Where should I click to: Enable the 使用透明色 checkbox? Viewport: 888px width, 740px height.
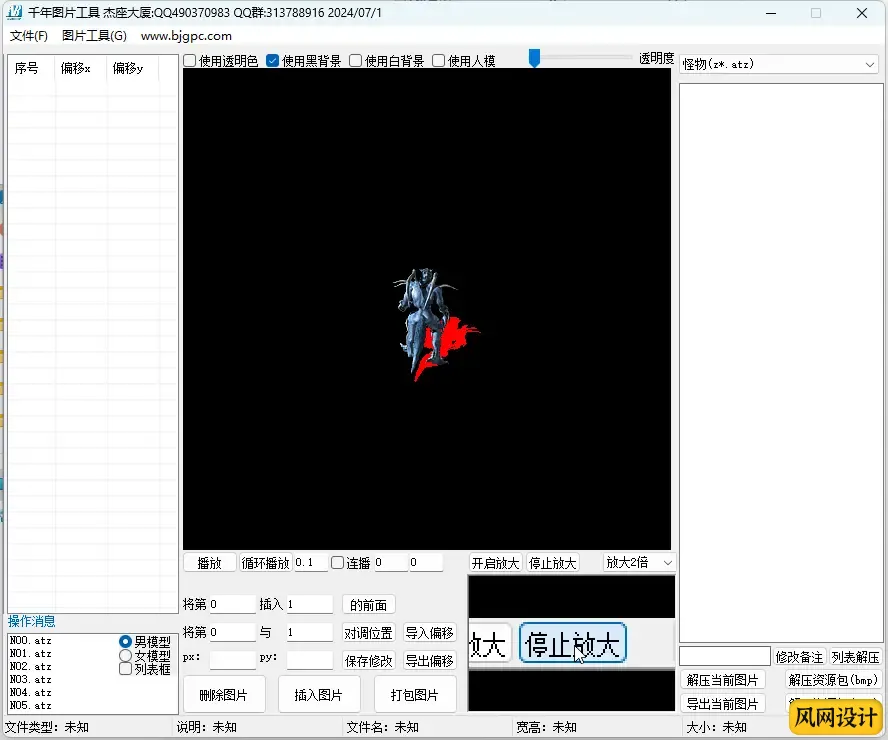tap(190, 61)
